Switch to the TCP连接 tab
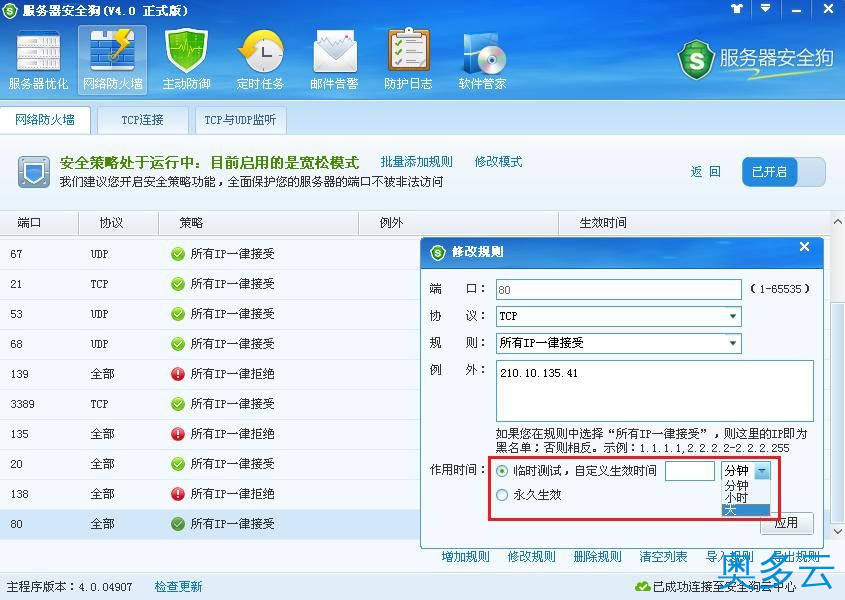Image resolution: width=845 pixels, height=600 pixels. click(x=142, y=120)
